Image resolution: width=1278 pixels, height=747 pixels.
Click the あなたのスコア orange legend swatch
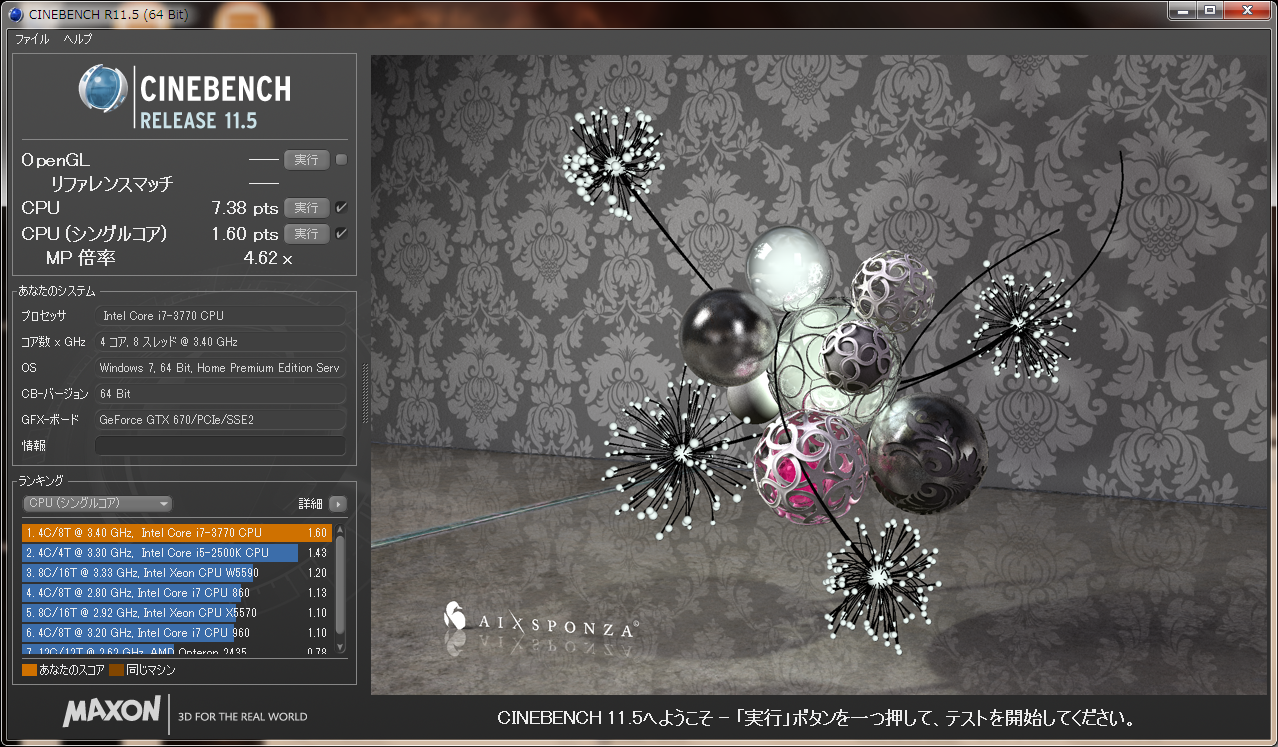click(x=29, y=670)
